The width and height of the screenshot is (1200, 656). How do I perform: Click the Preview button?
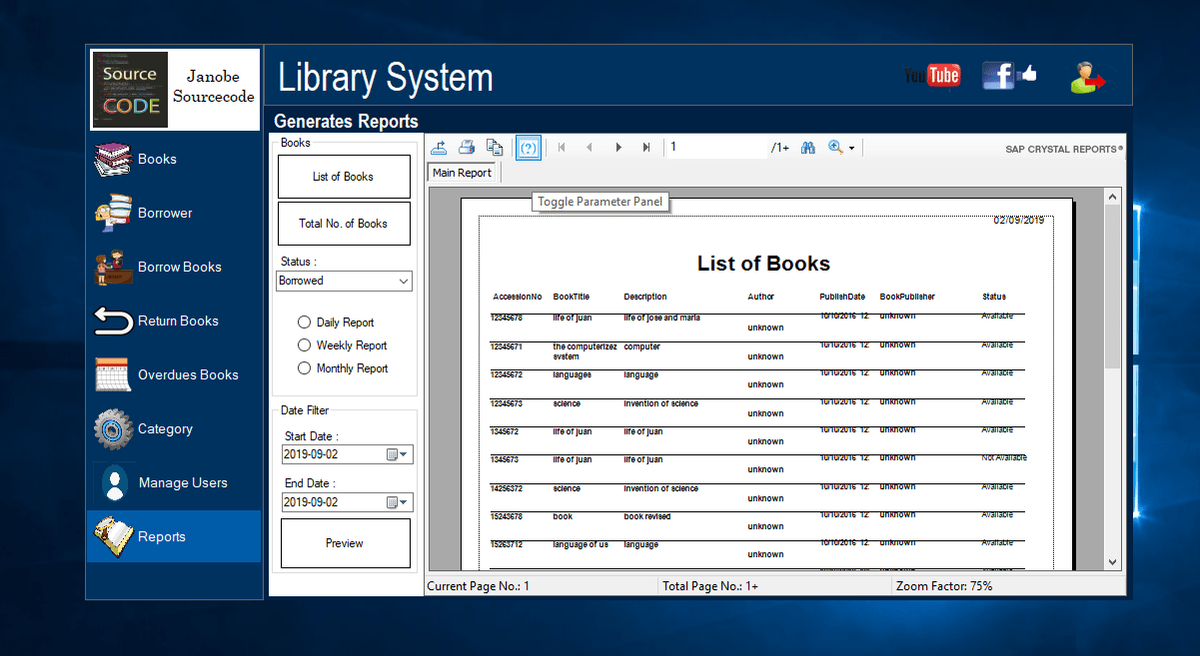(x=345, y=543)
